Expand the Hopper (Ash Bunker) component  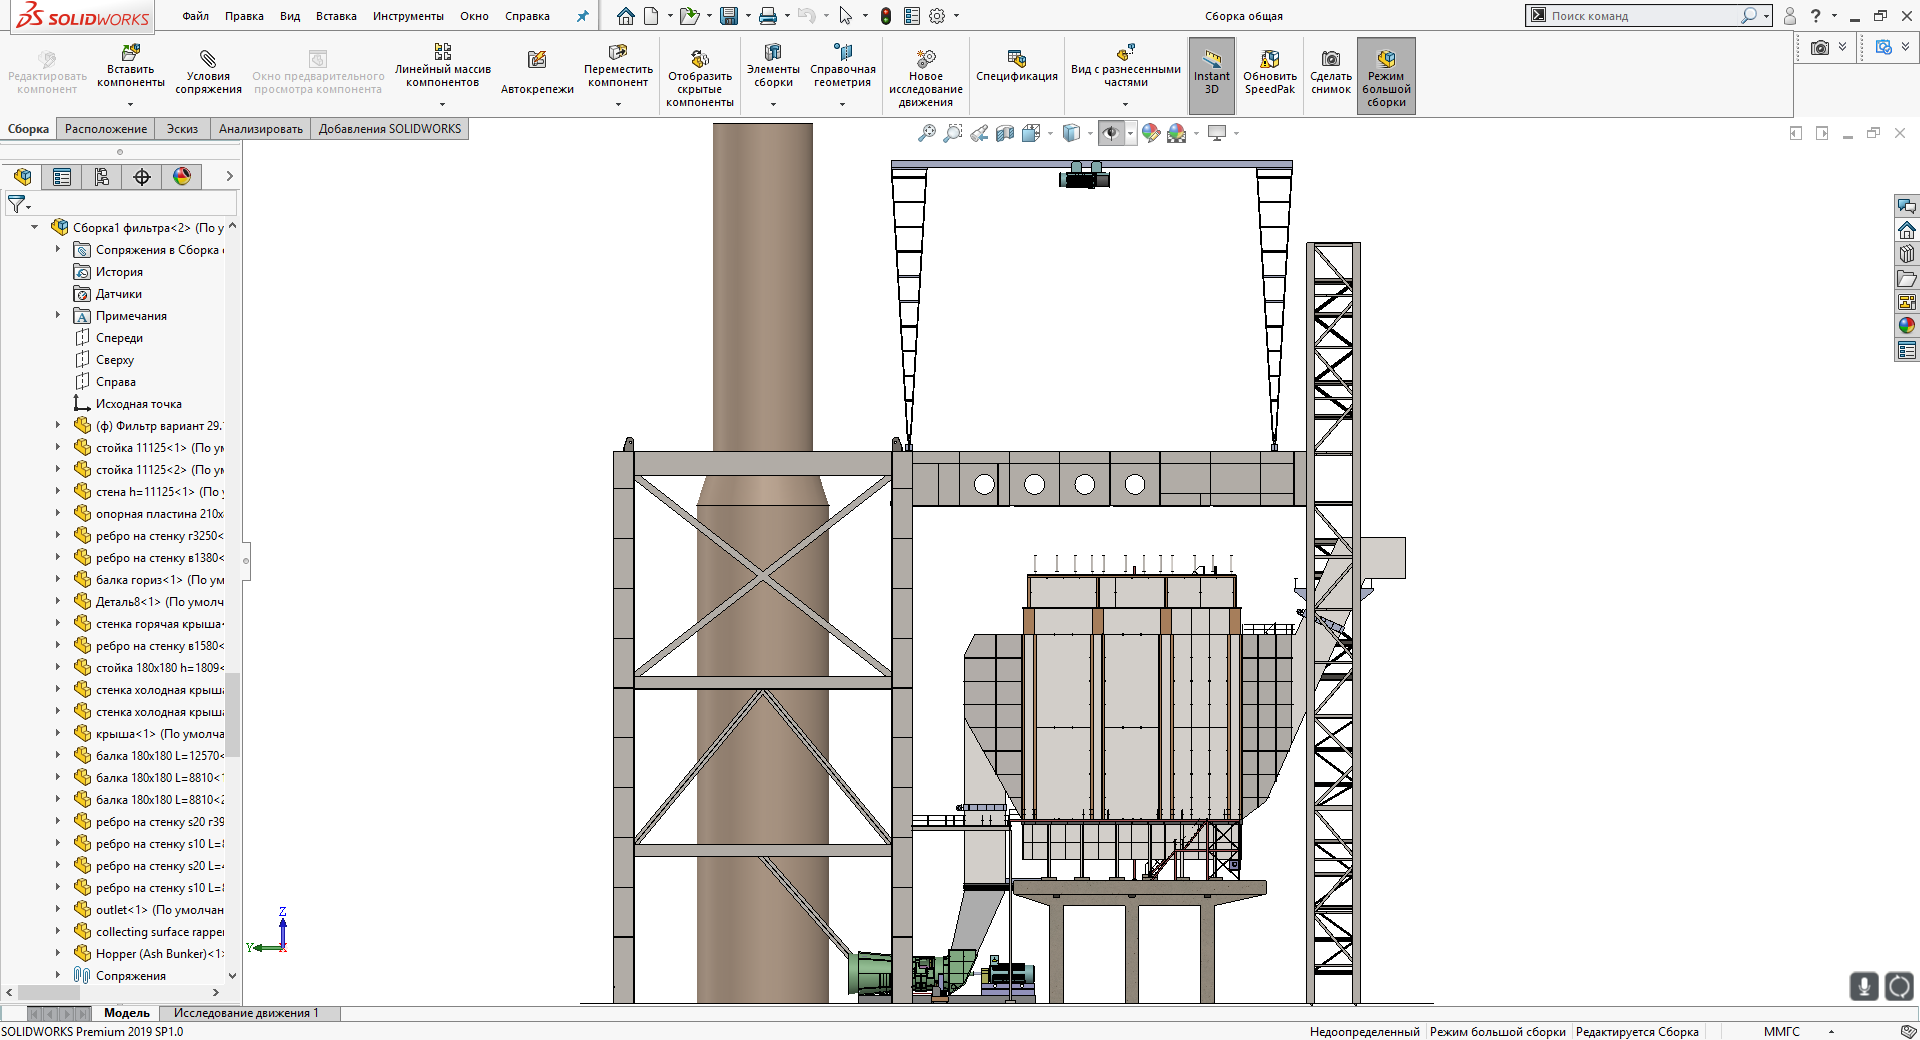[58, 954]
